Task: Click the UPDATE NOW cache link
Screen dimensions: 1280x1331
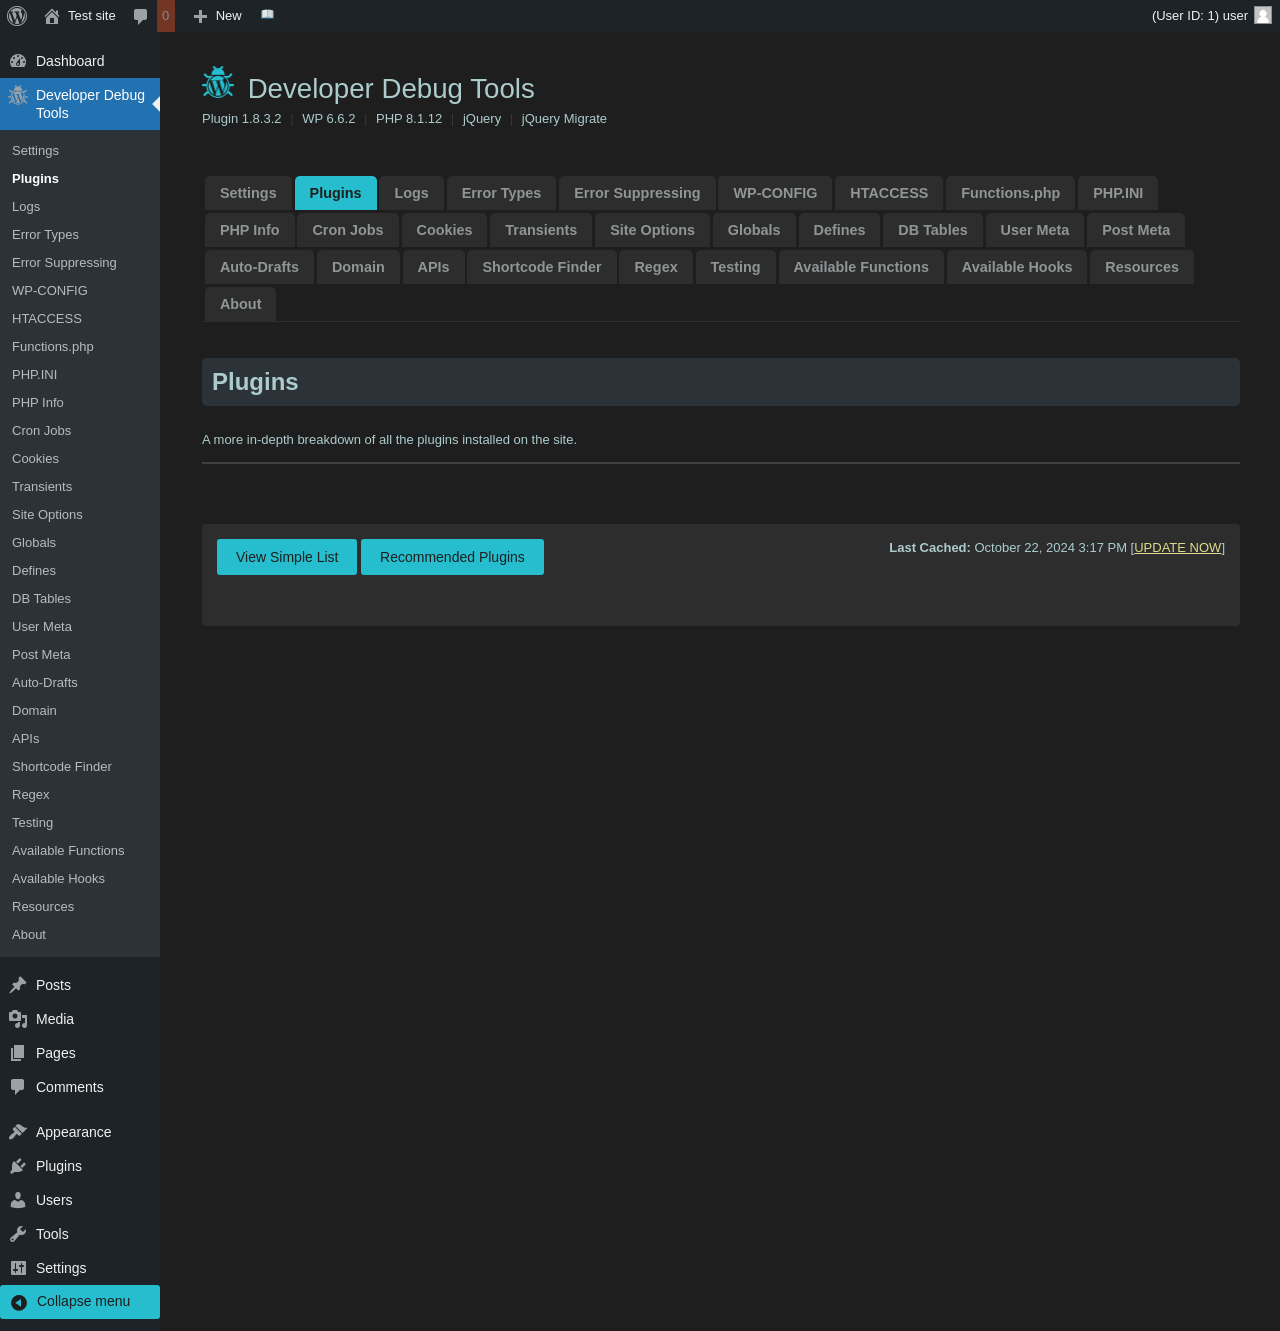Action: pyautogui.click(x=1177, y=548)
